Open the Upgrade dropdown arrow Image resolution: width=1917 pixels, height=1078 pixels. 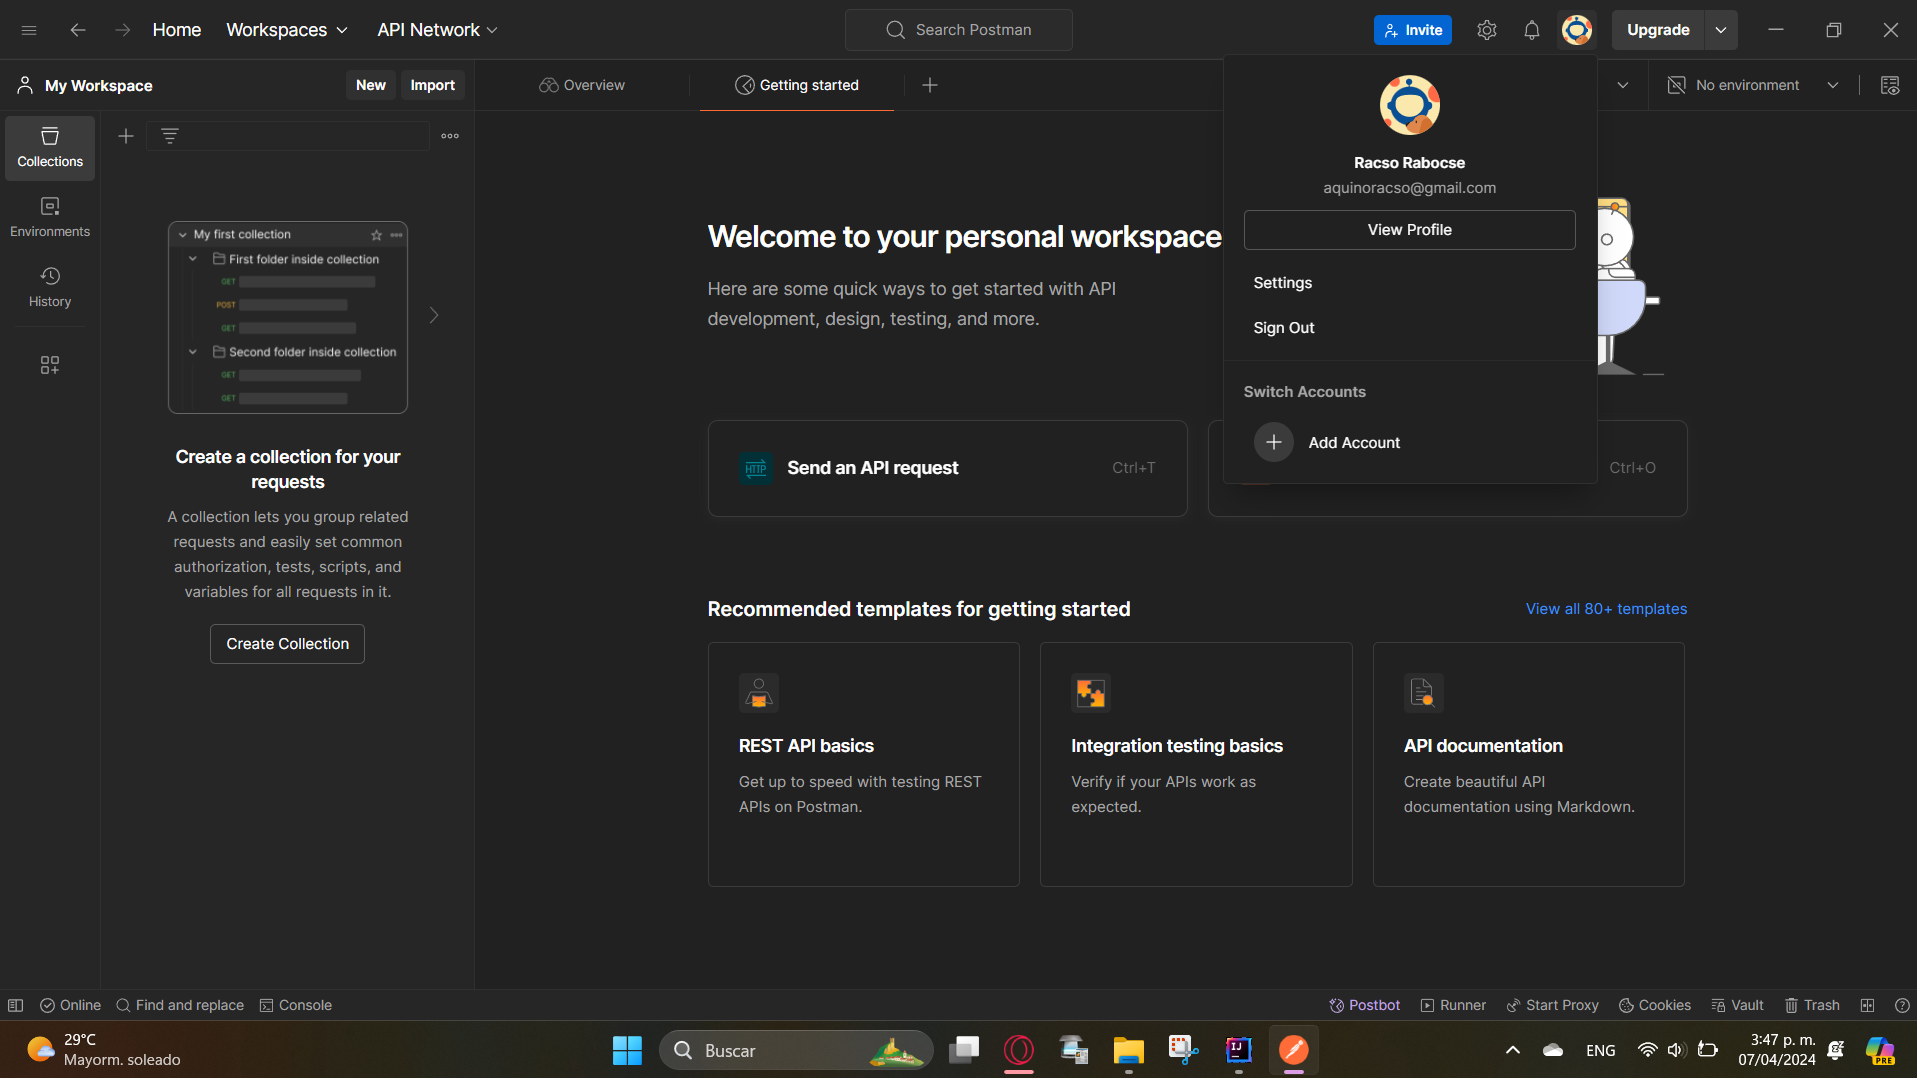(1721, 30)
